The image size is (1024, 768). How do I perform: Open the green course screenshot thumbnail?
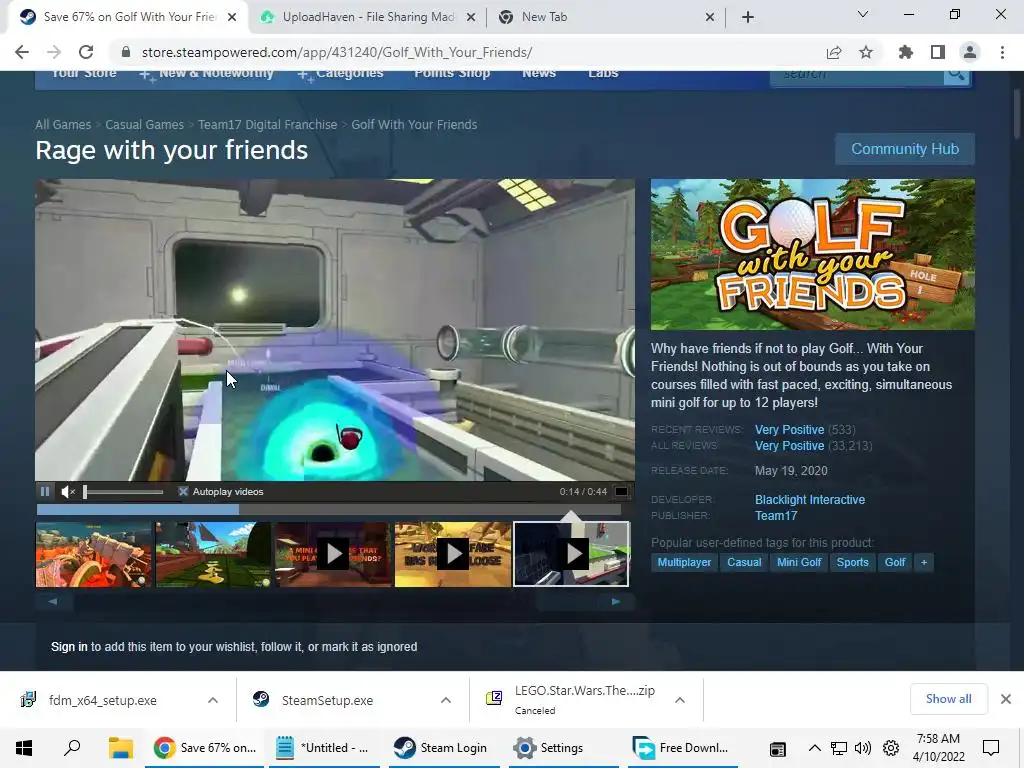click(213, 554)
